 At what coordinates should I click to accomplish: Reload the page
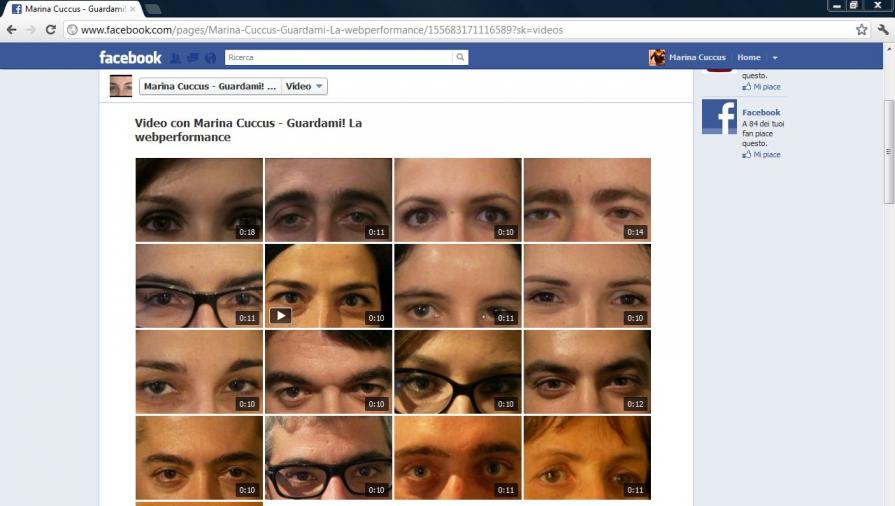tap(50, 30)
